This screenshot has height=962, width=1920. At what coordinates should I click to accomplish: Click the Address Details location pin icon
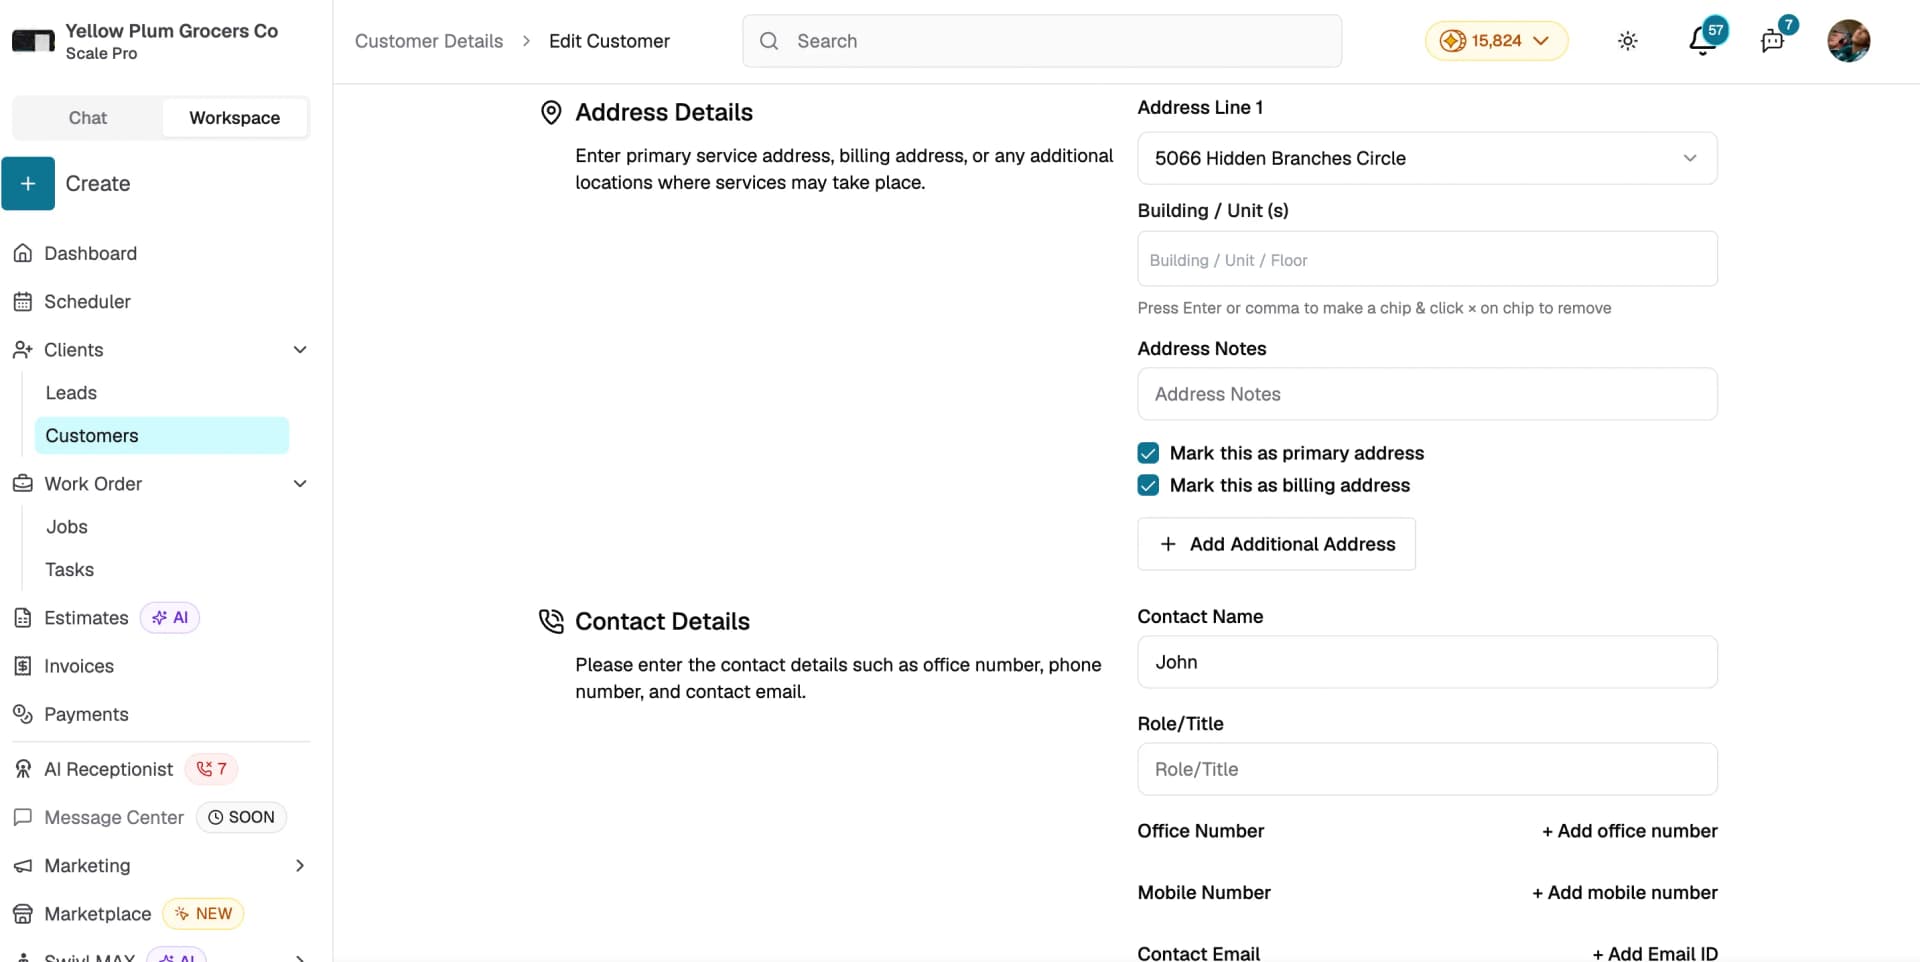(x=551, y=112)
